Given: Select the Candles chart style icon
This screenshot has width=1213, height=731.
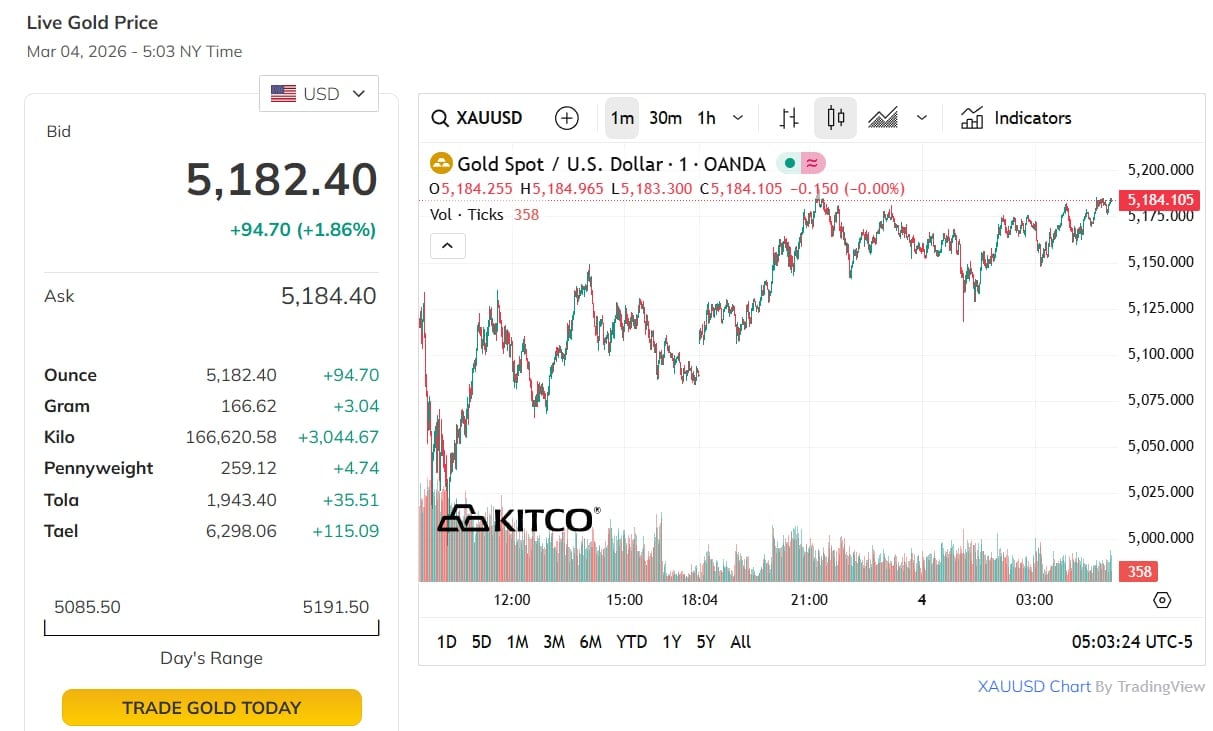Looking at the screenshot, I should pos(836,118).
